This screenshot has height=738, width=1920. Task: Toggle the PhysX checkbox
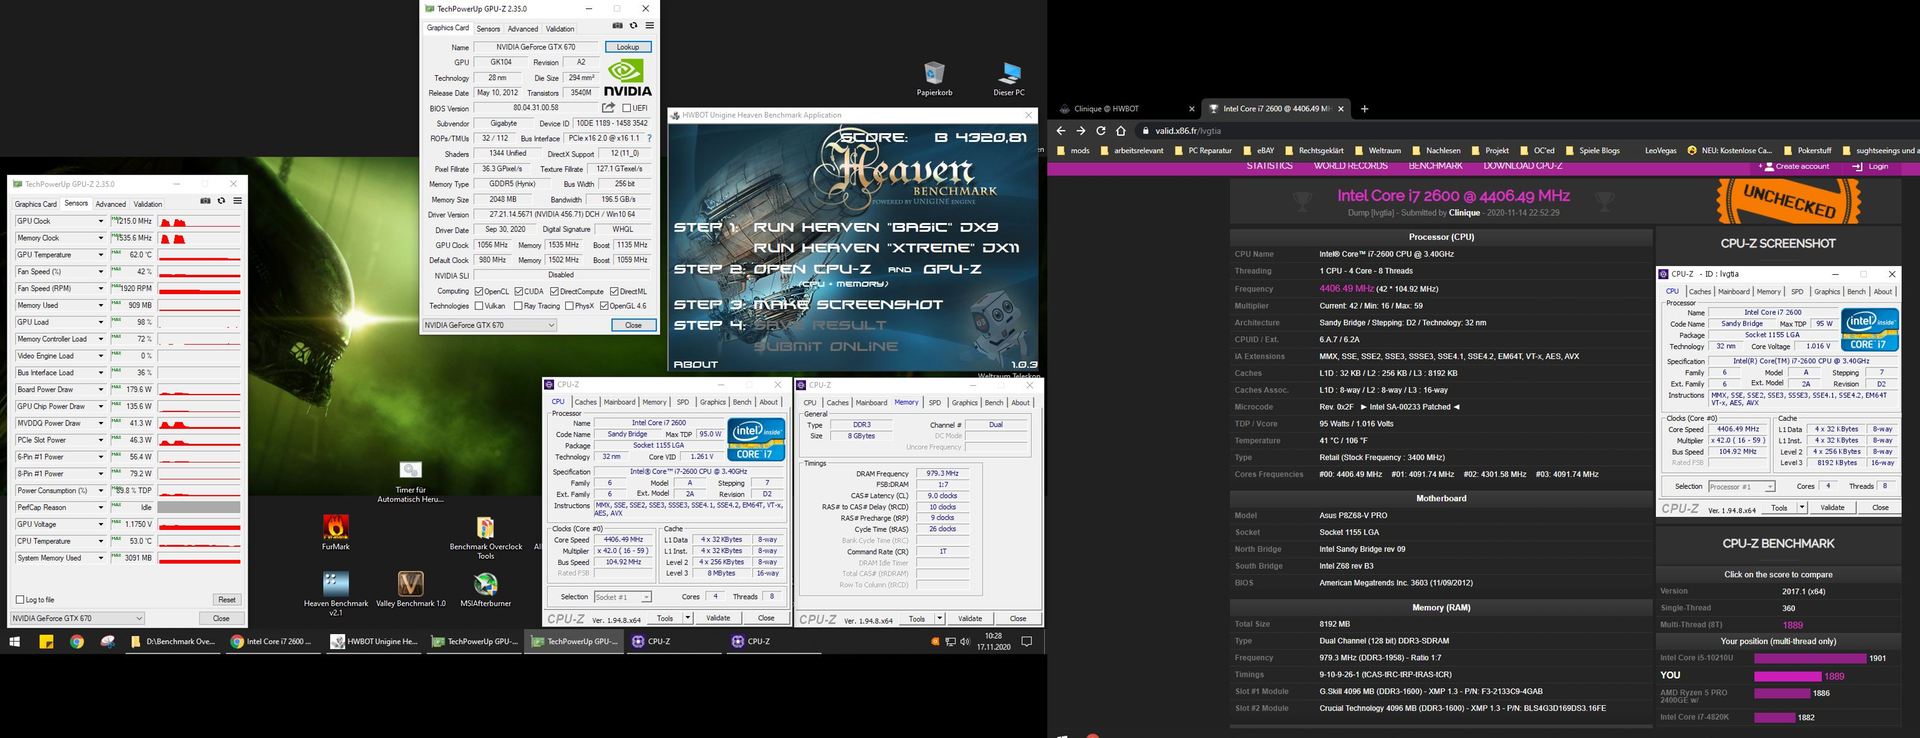569,306
